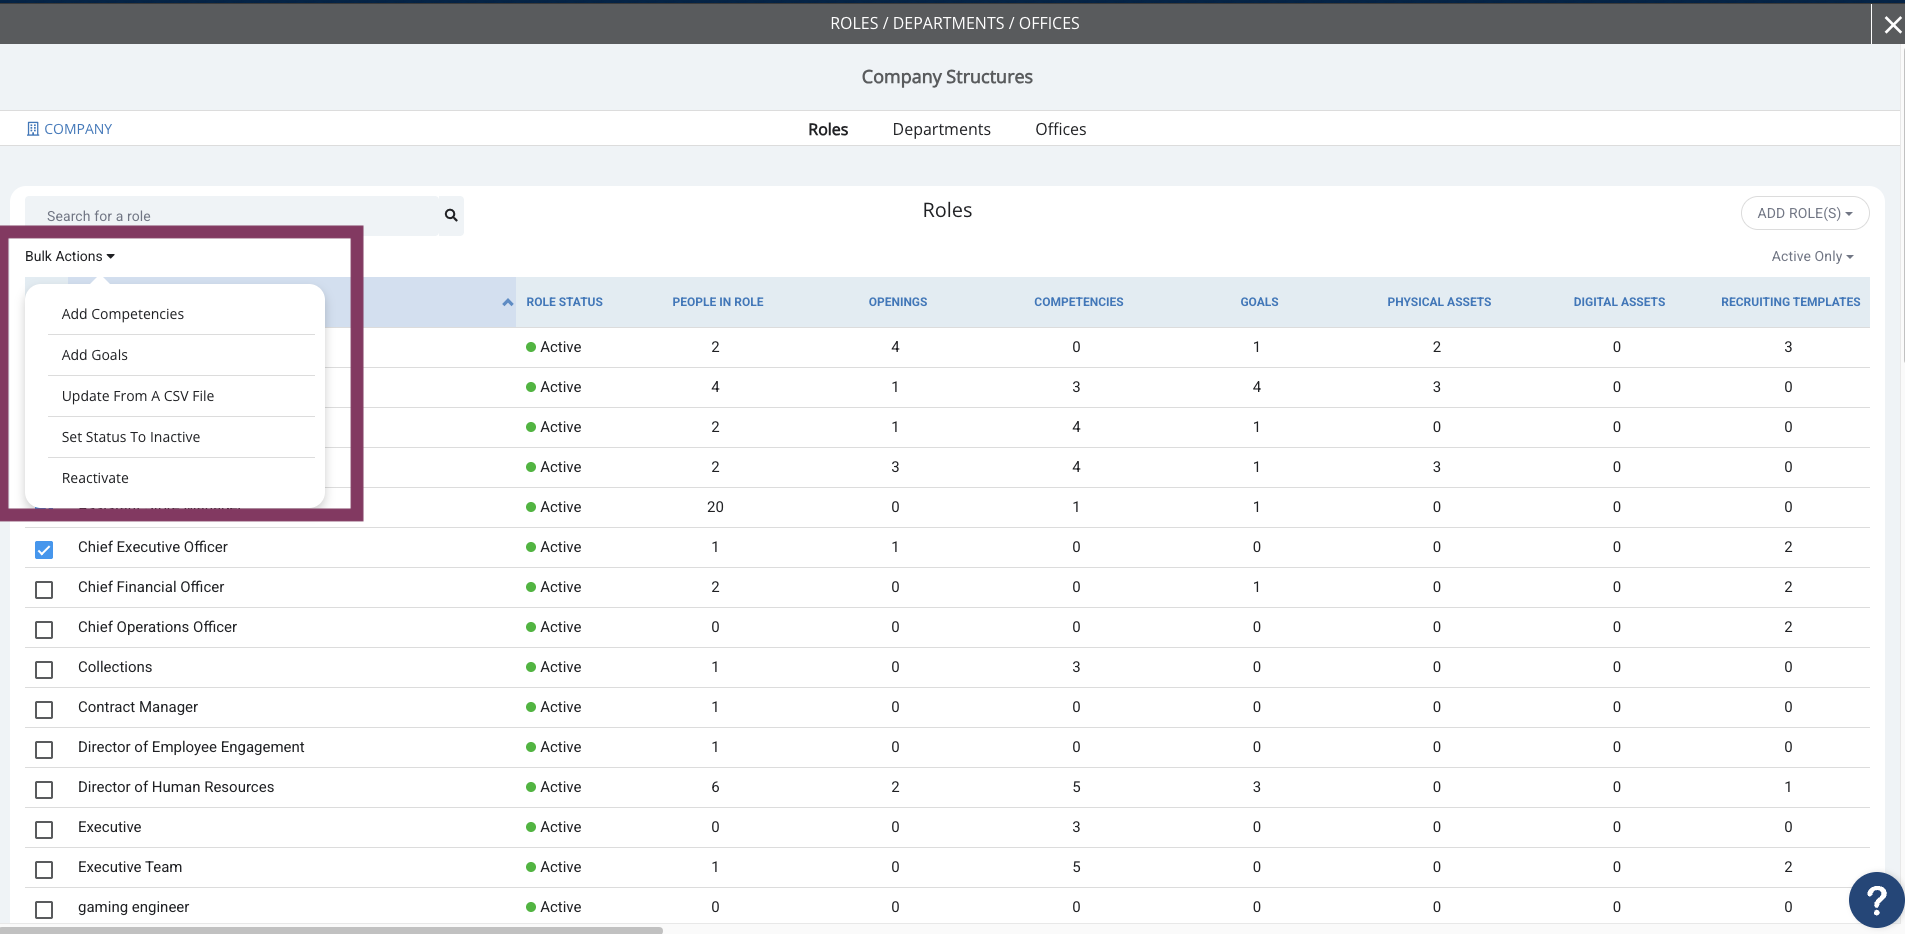Click the Company building icon
Image resolution: width=1905 pixels, height=934 pixels.
tap(33, 129)
